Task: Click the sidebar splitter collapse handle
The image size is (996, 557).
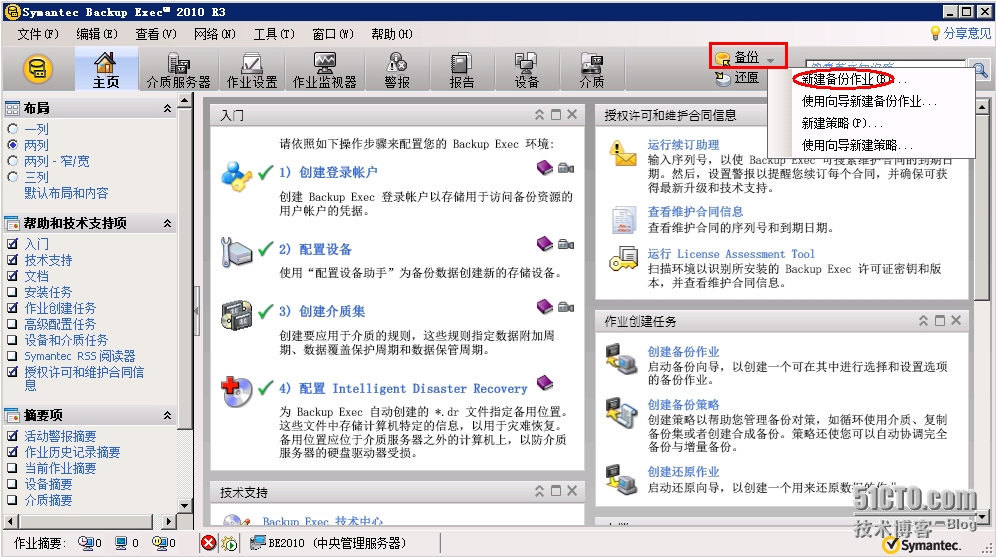Action: 197,311
